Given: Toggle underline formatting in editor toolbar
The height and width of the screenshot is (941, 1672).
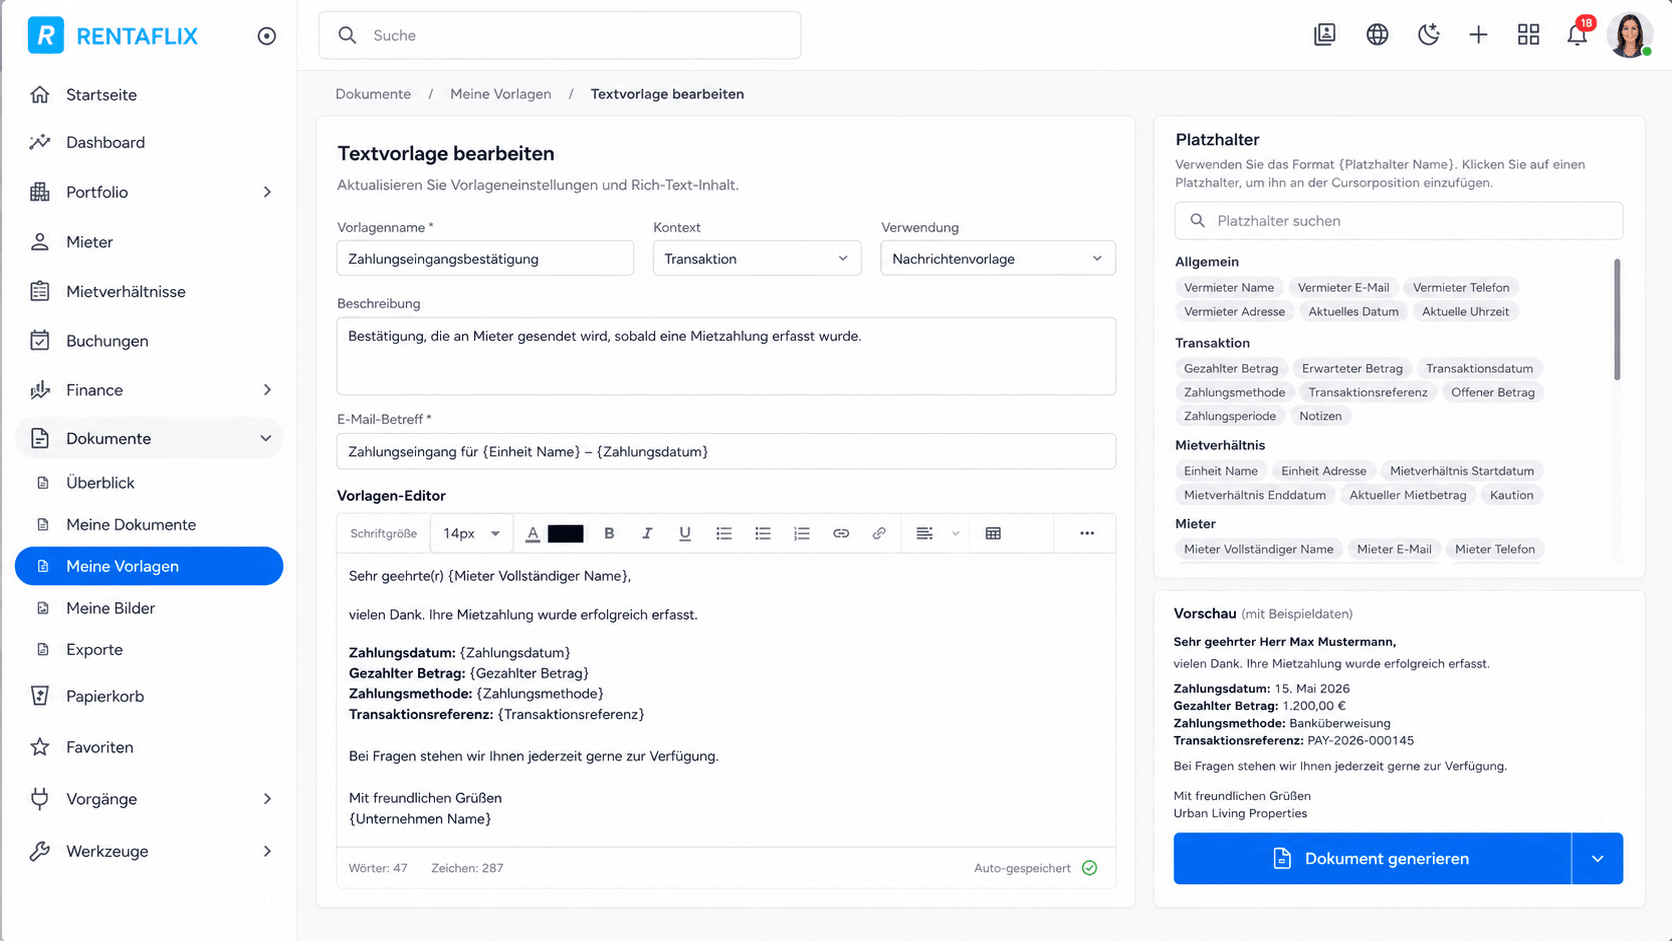Looking at the screenshot, I should pos(685,534).
